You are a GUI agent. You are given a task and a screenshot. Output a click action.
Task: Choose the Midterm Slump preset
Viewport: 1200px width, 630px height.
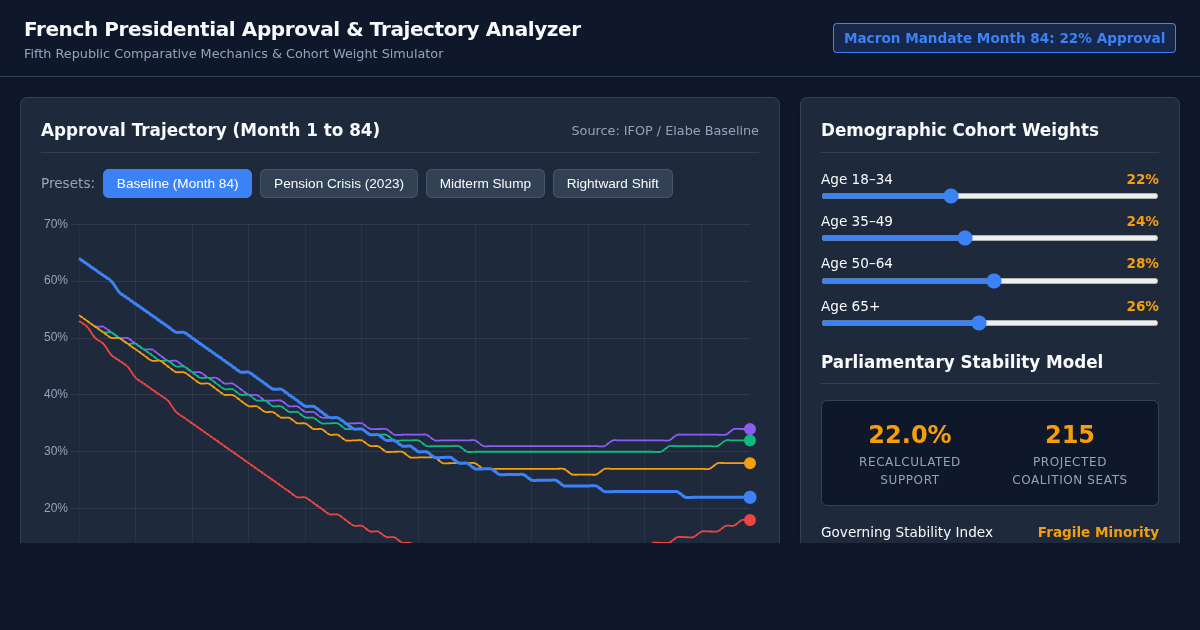click(x=485, y=183)
